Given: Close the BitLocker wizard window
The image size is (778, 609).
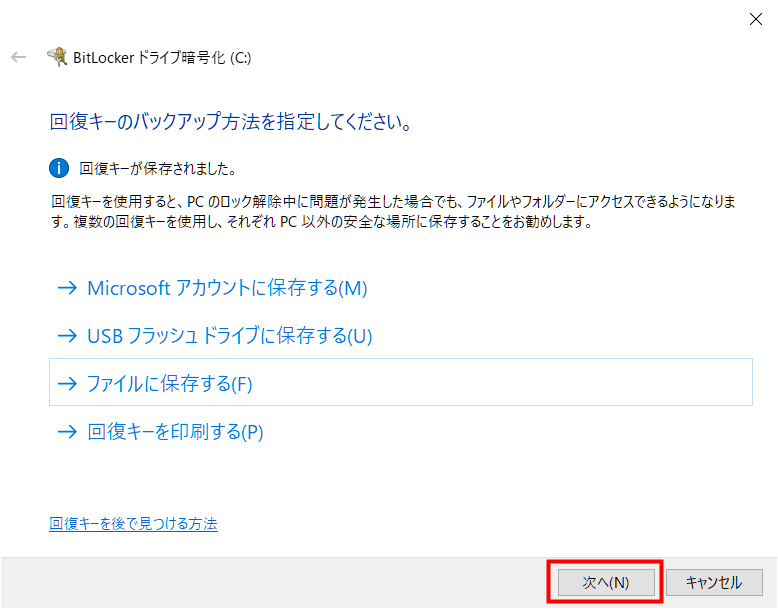Looking at the screenshot, I should (x=755, y=18).
